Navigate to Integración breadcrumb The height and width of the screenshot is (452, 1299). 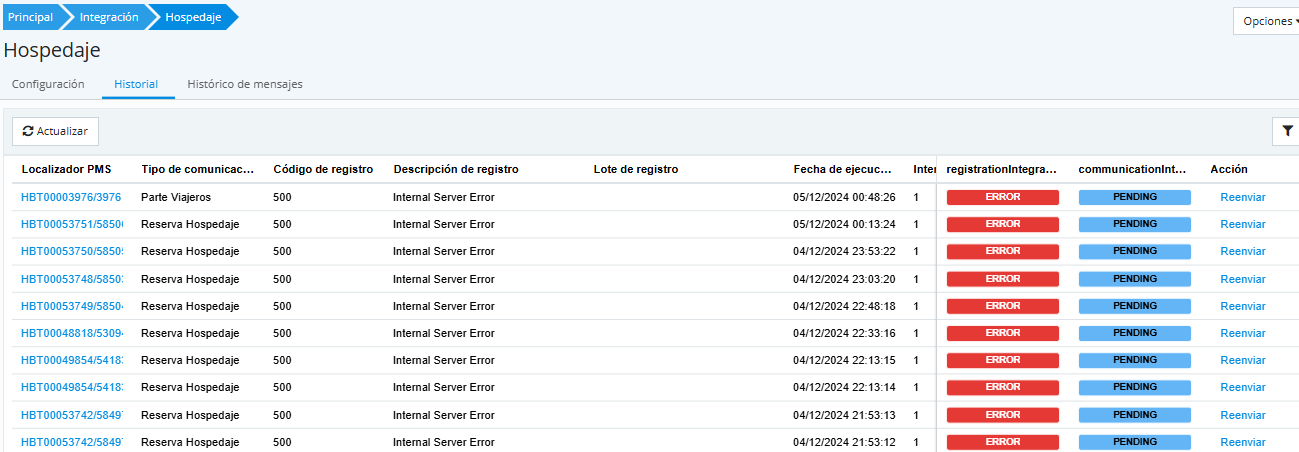pyautogui.click(x=107, y=17)
